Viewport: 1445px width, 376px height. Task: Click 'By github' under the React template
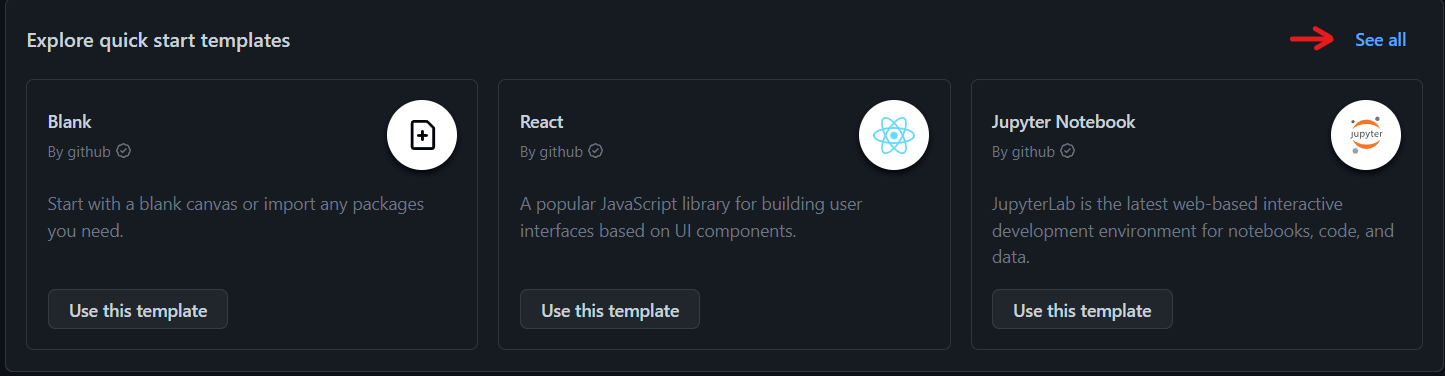point(551,152)
